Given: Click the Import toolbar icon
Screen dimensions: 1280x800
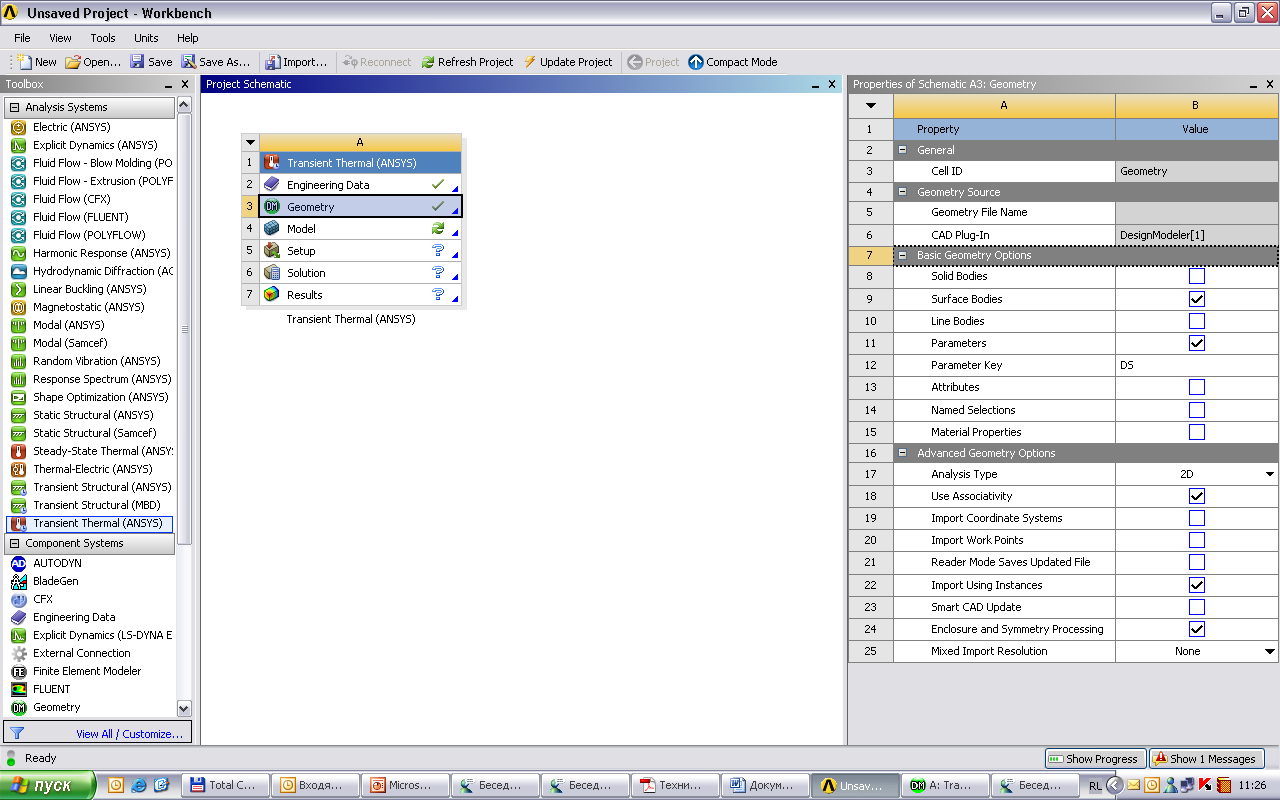Looking at the screenshot, I should click(x=297, y=62).
